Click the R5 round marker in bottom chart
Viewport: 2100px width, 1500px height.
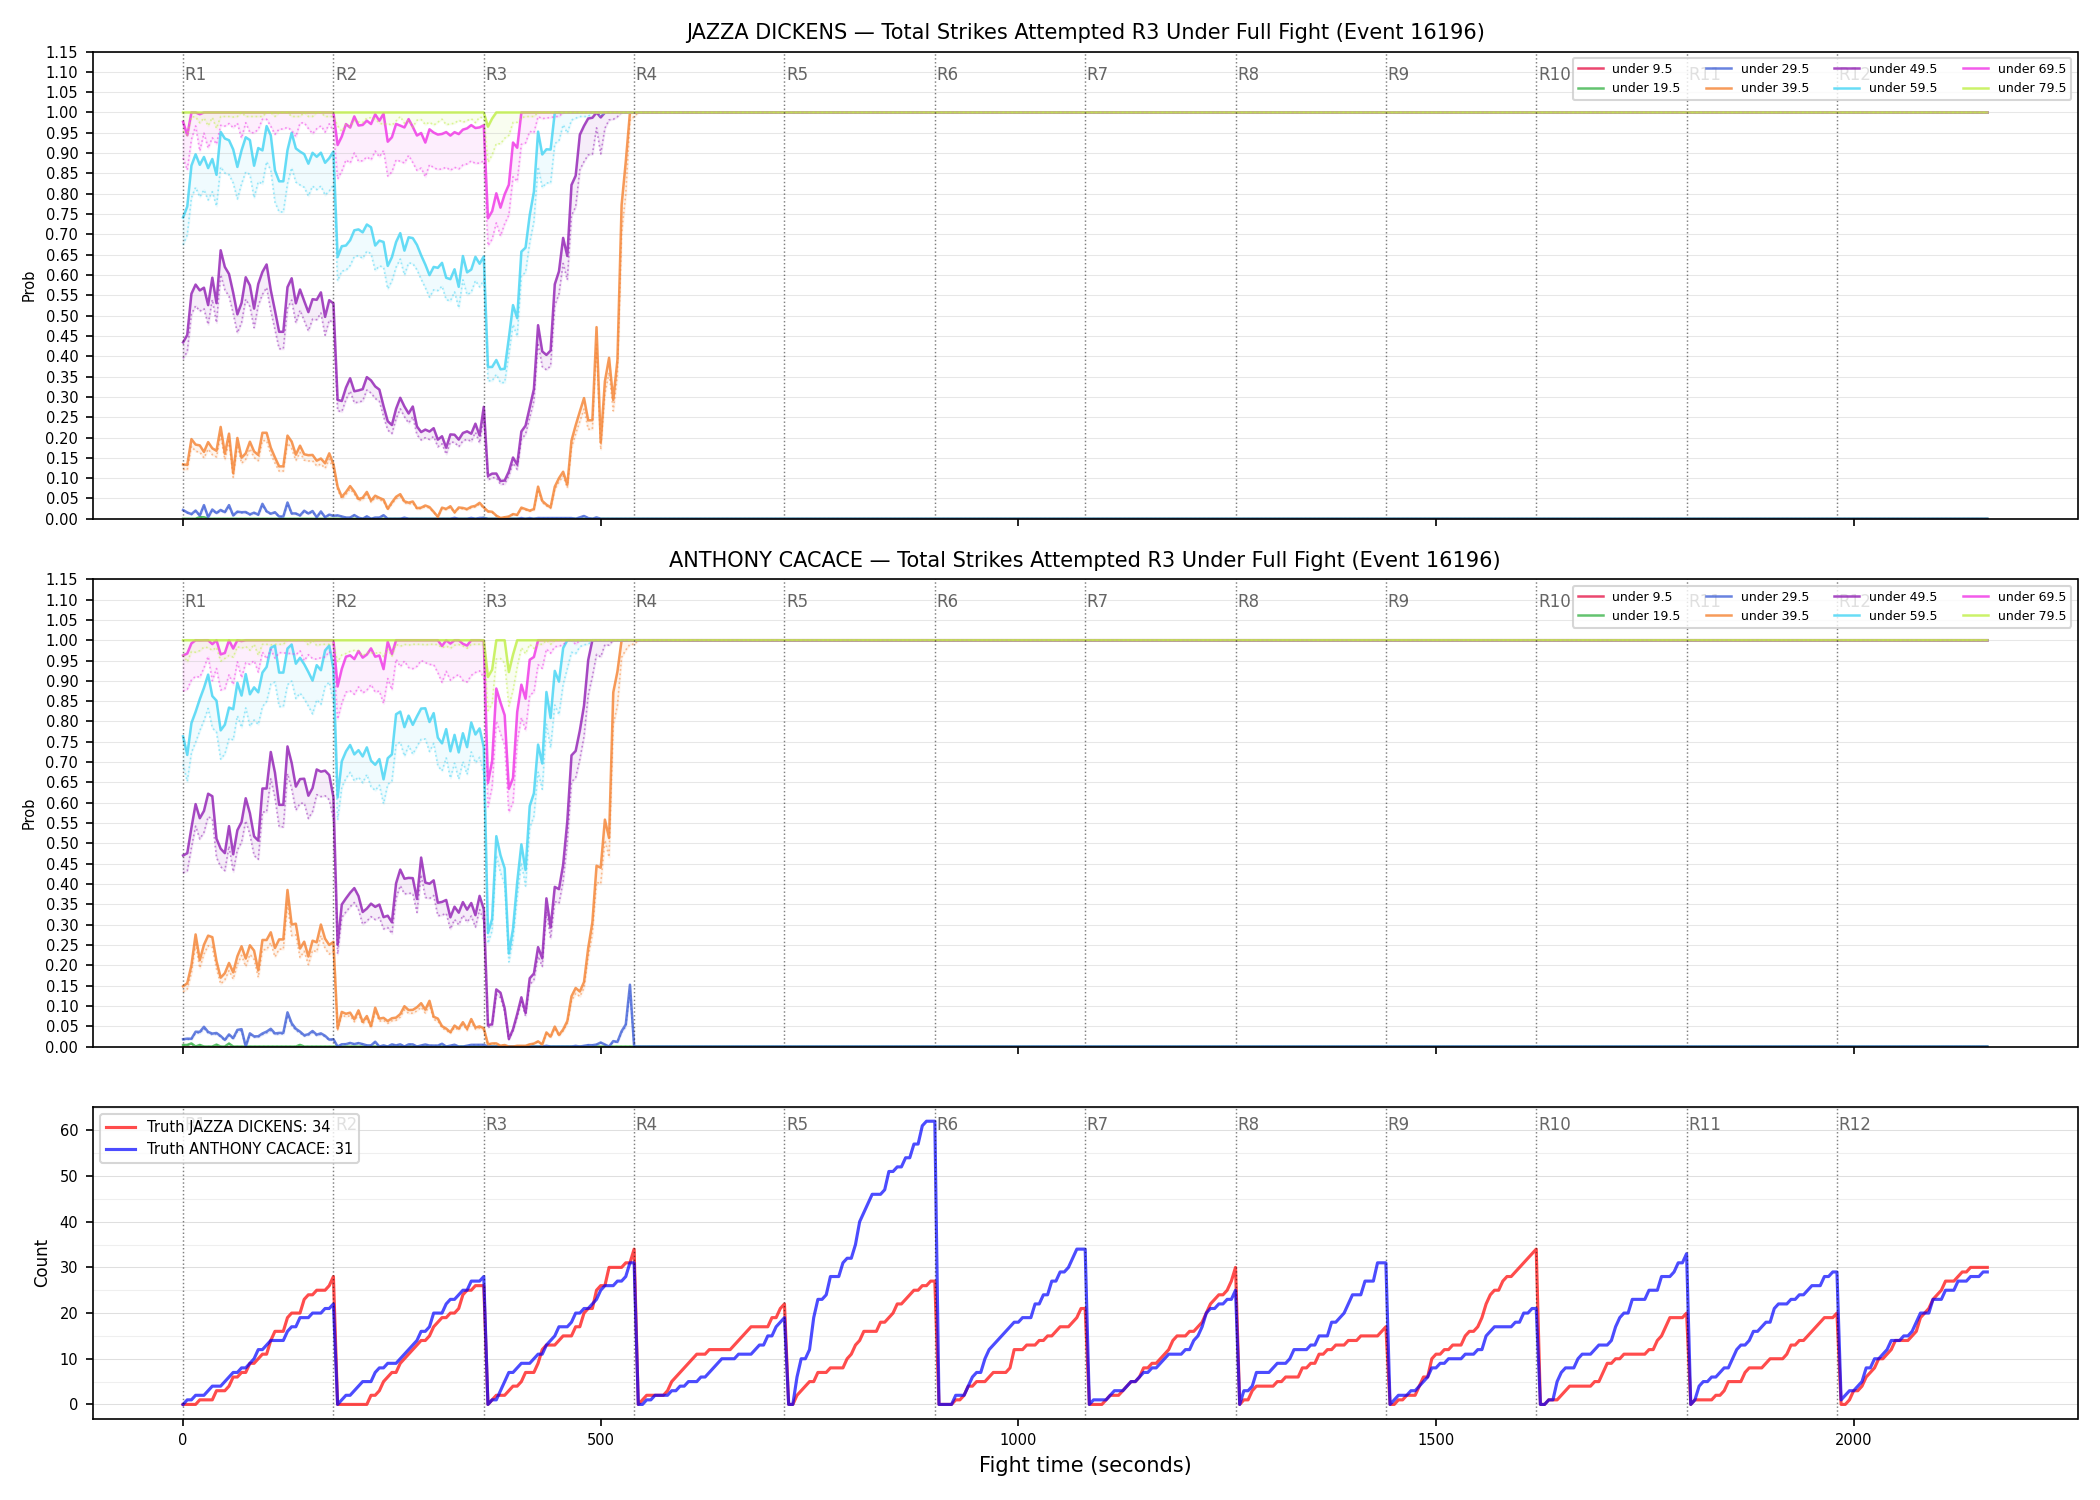tap(797, 1124)
